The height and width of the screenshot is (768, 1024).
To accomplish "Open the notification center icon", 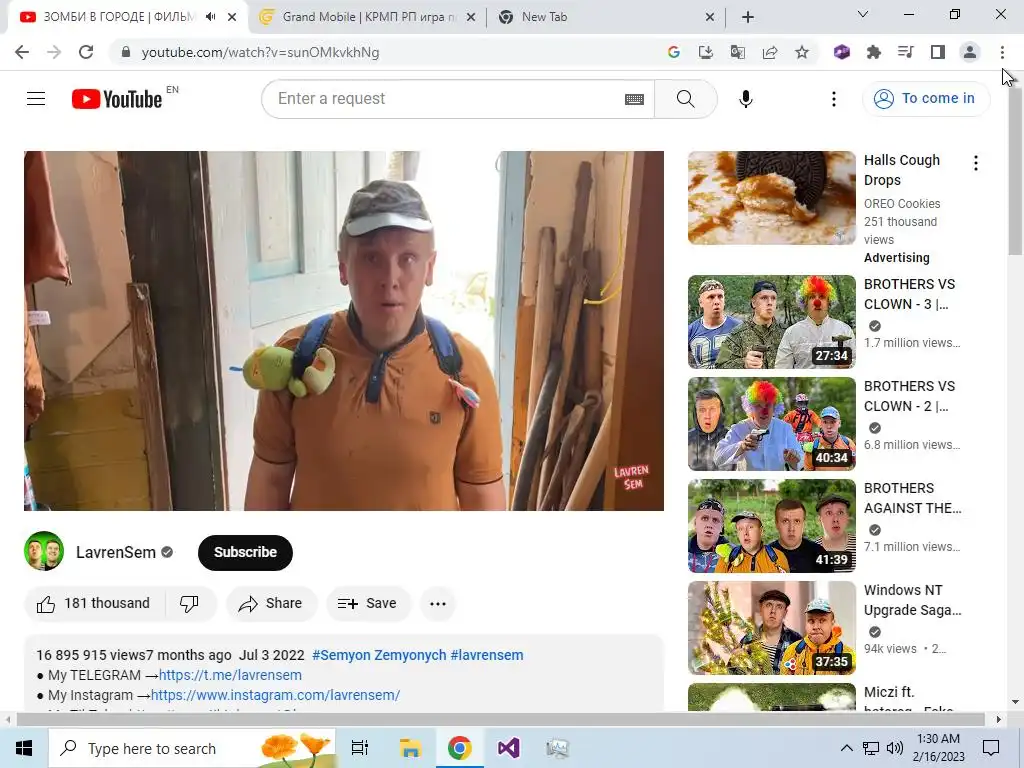I will (991, 748).
